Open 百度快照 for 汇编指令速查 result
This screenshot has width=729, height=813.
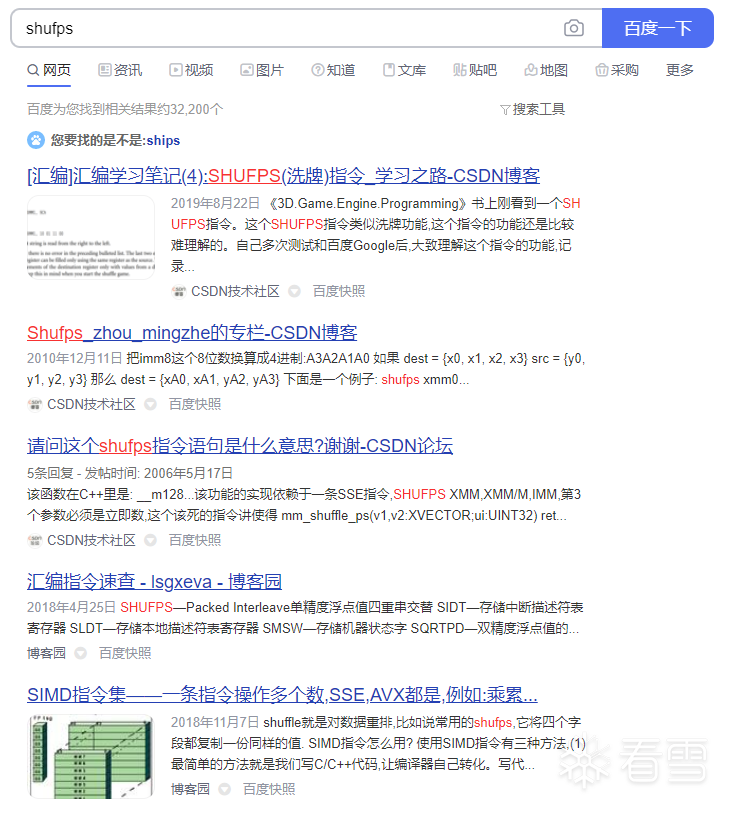point(125,653)
